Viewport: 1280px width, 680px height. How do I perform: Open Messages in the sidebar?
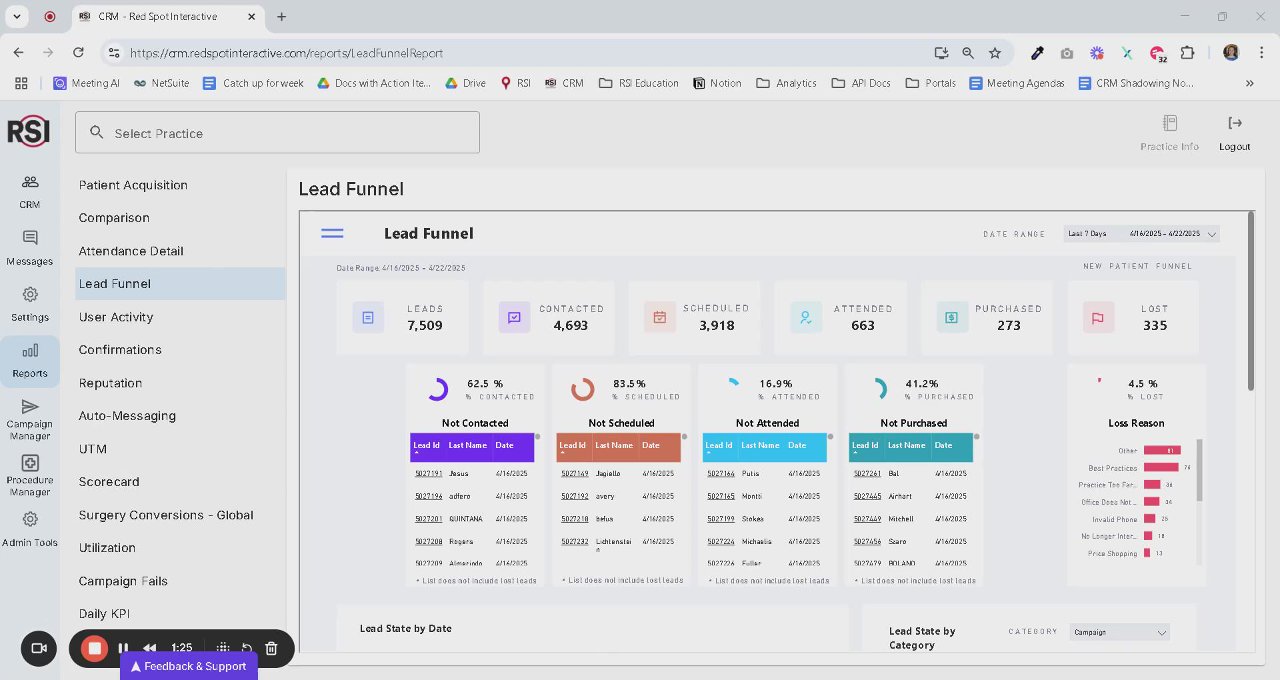[x=30, y=248]
